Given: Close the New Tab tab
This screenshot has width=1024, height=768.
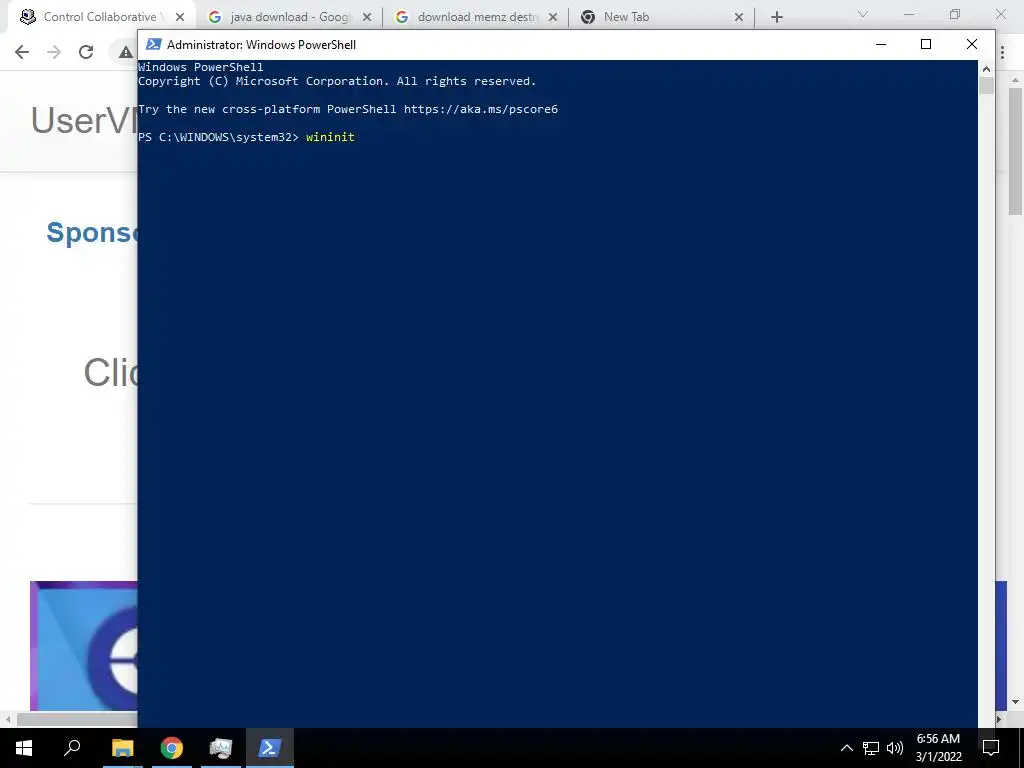Looking at the screenshot, I should pos(739,18).
